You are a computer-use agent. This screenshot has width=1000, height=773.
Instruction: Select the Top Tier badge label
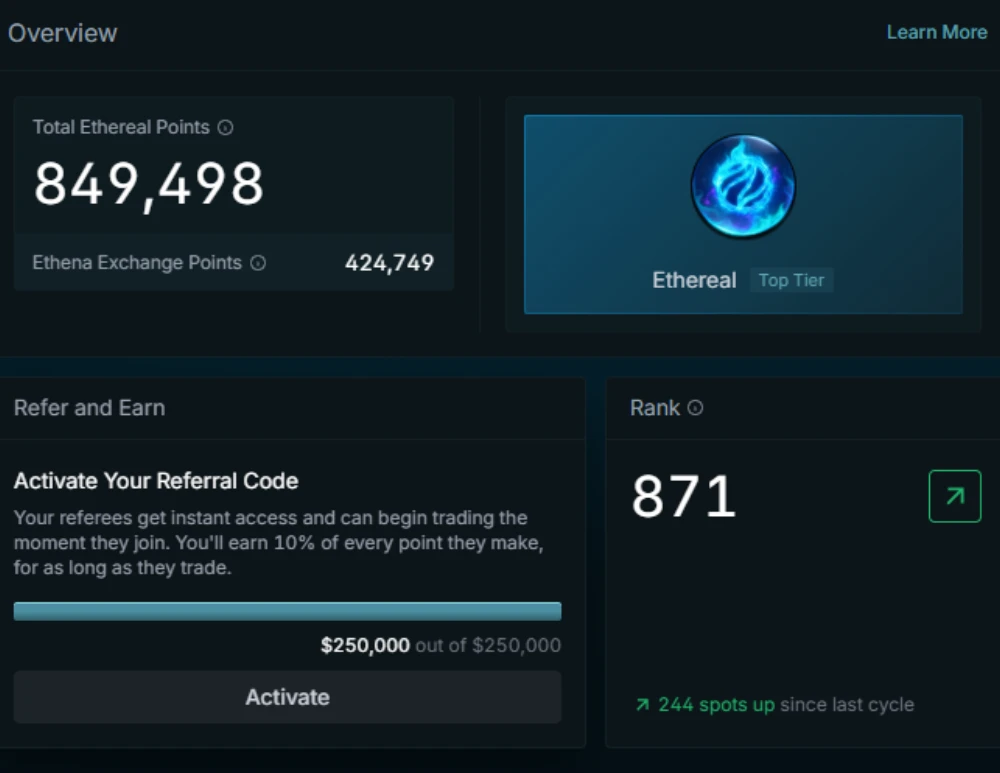coord(791,280)
